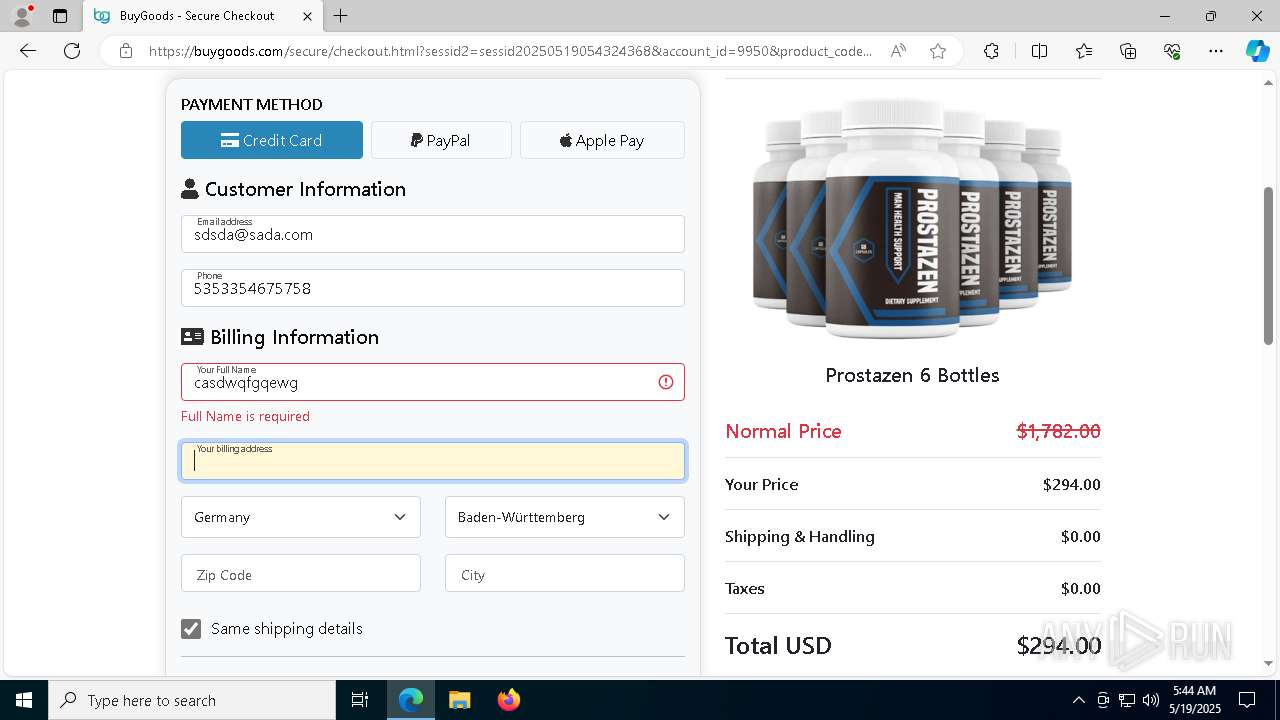Launch Firefox from the taskbar
Image resolution: width=1280 pixels, height=720 pixels.
tap(509, 700)
